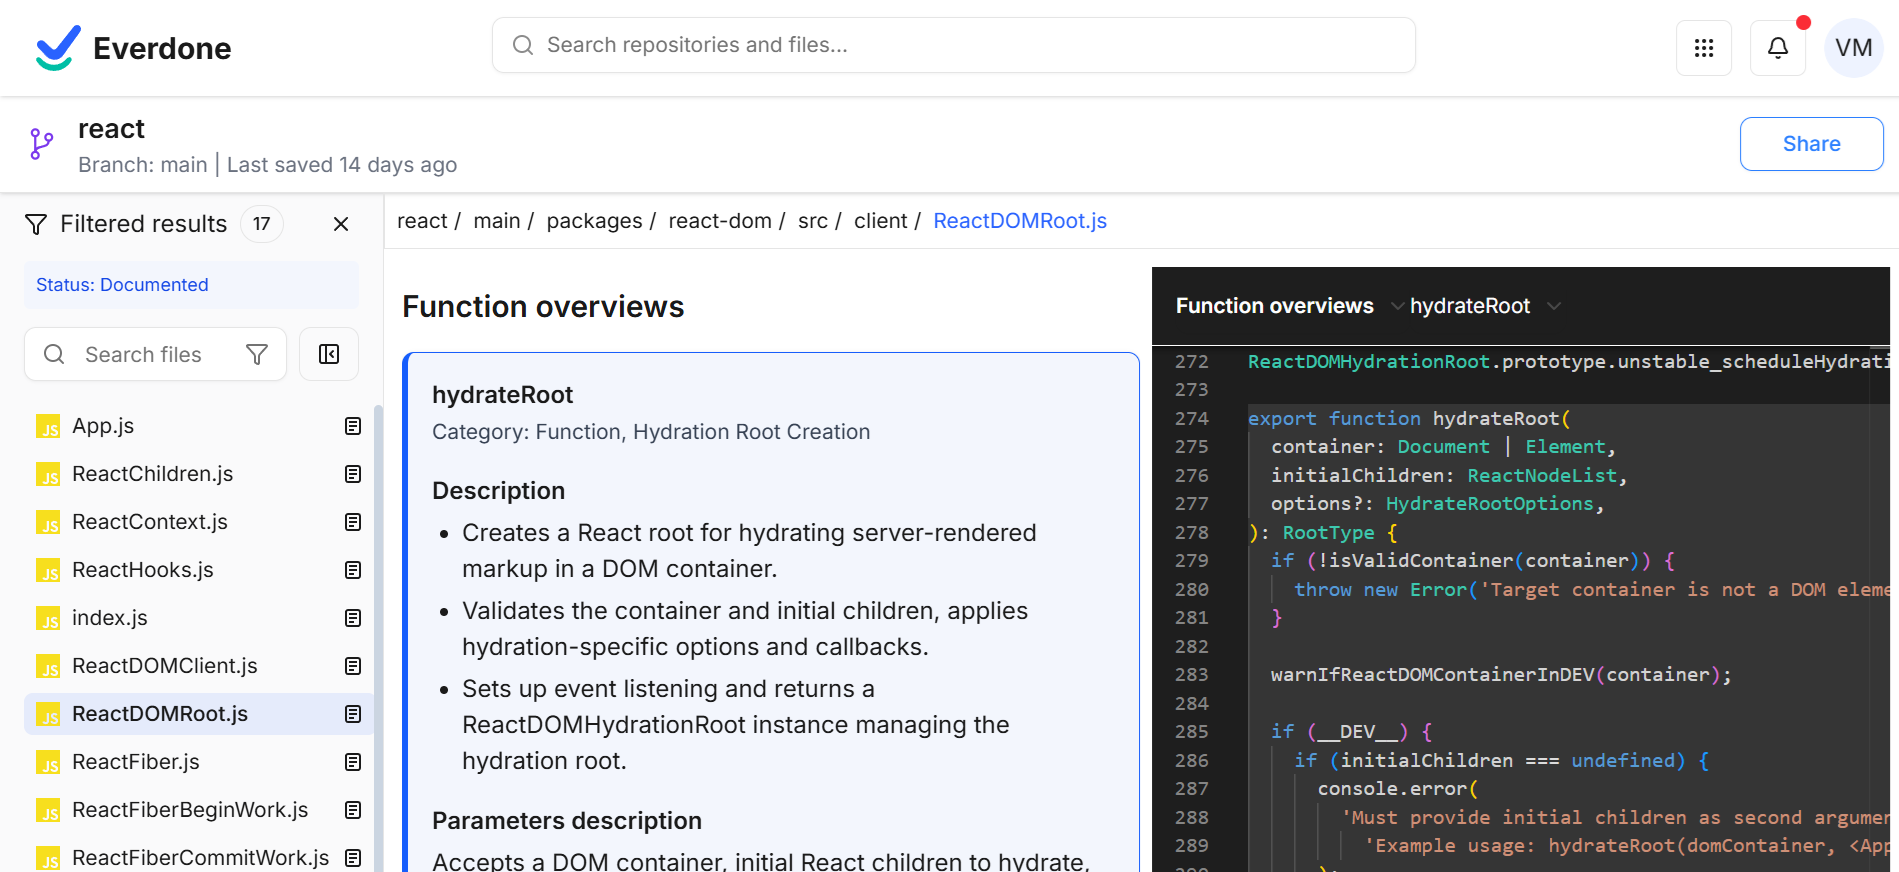
Task: Open the VM user avatar menu
Action: (1854, 48)
